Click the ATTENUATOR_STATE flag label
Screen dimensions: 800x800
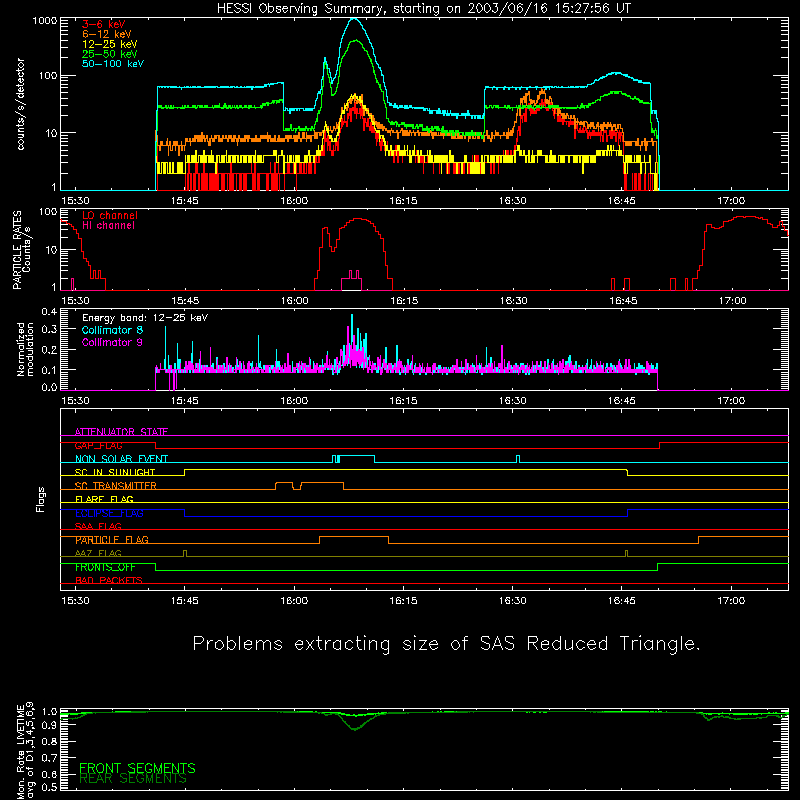click(121, 432)
